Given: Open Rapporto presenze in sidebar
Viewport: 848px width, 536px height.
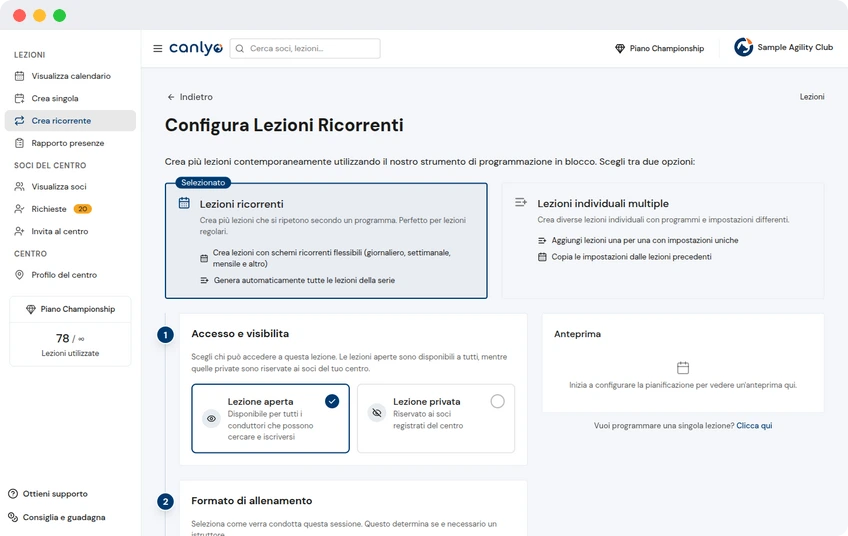Looking at the screenshot, I should click(70, 143).
